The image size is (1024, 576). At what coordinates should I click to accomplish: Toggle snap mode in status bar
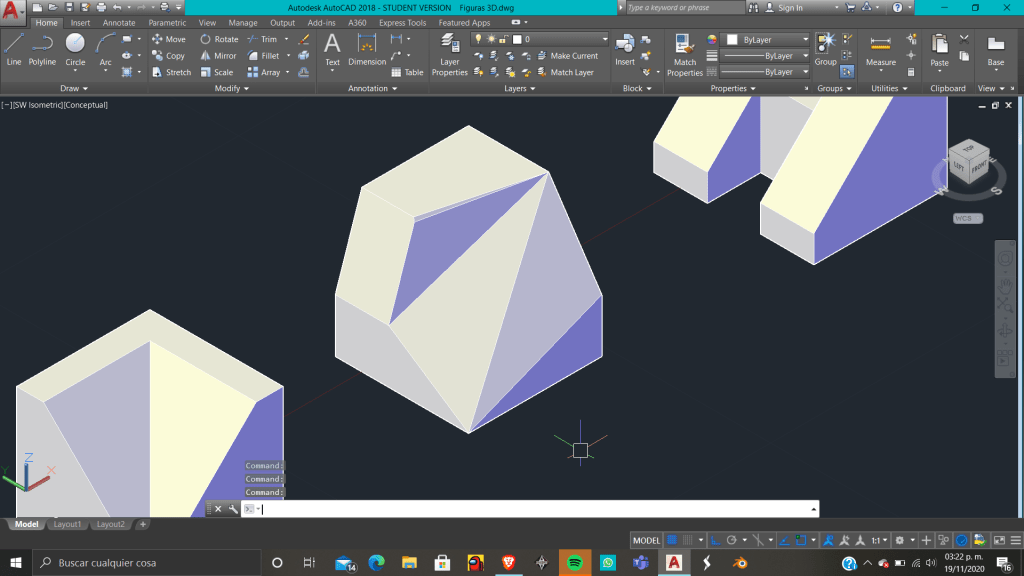[x=689, y=540]
